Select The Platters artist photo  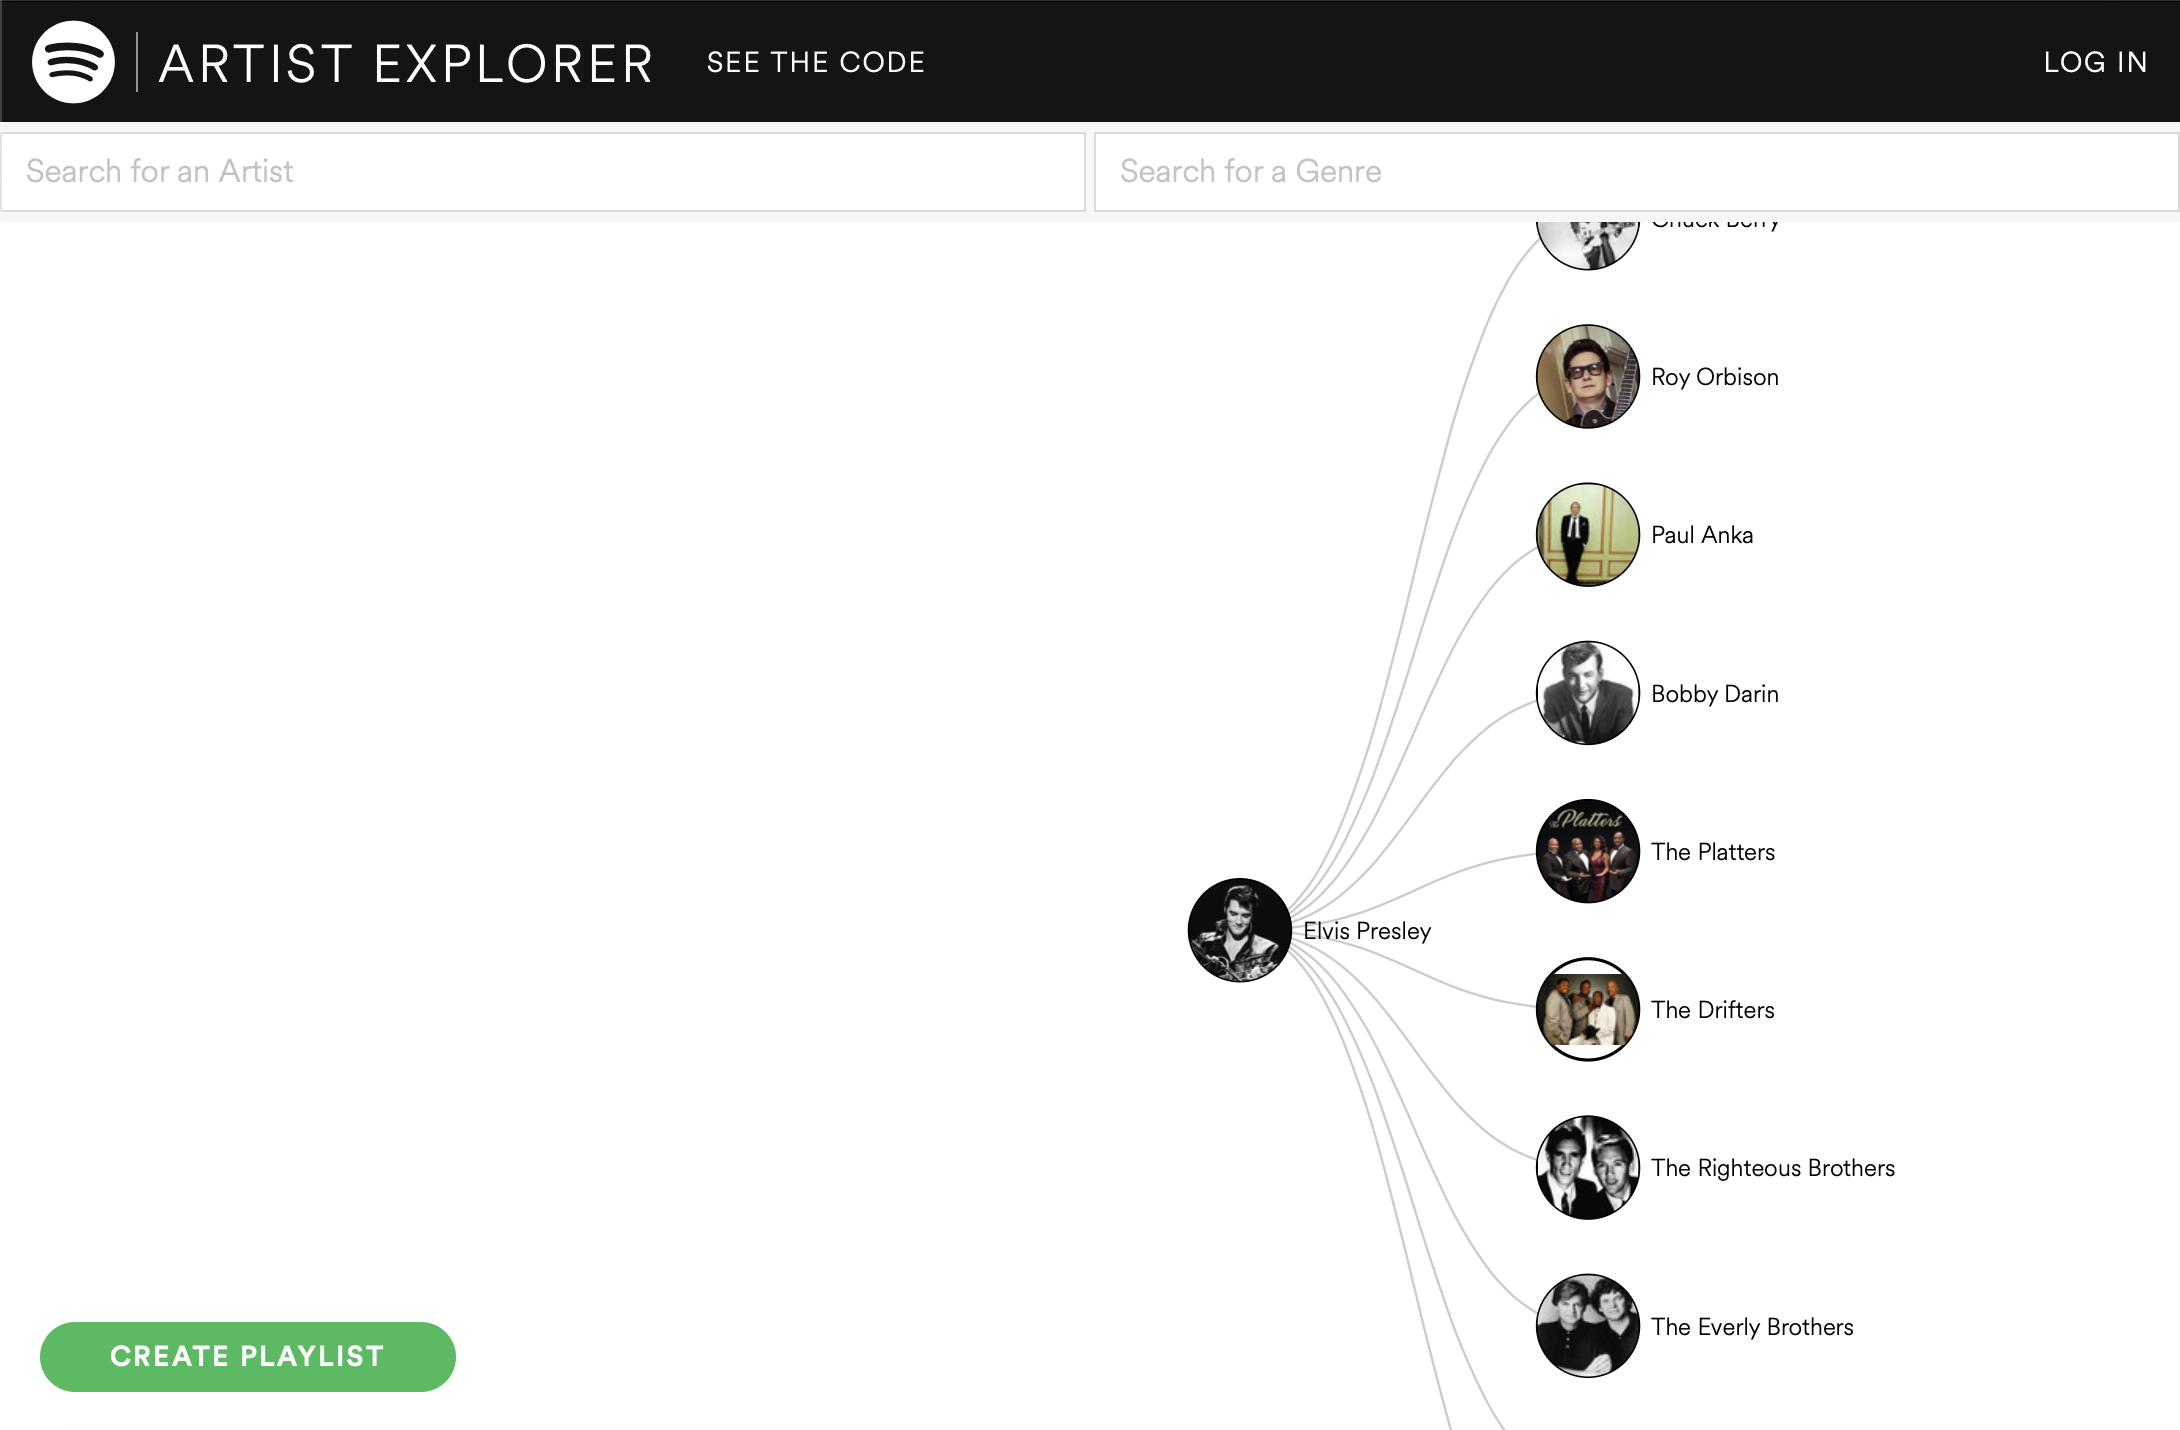click(1587, 851)
